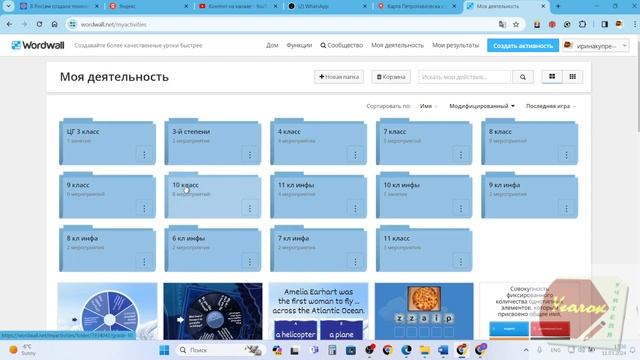The width and height of the screenshot is (640, 360).
Task: Click the Новая папка button
Action: [x=339, y=77]
